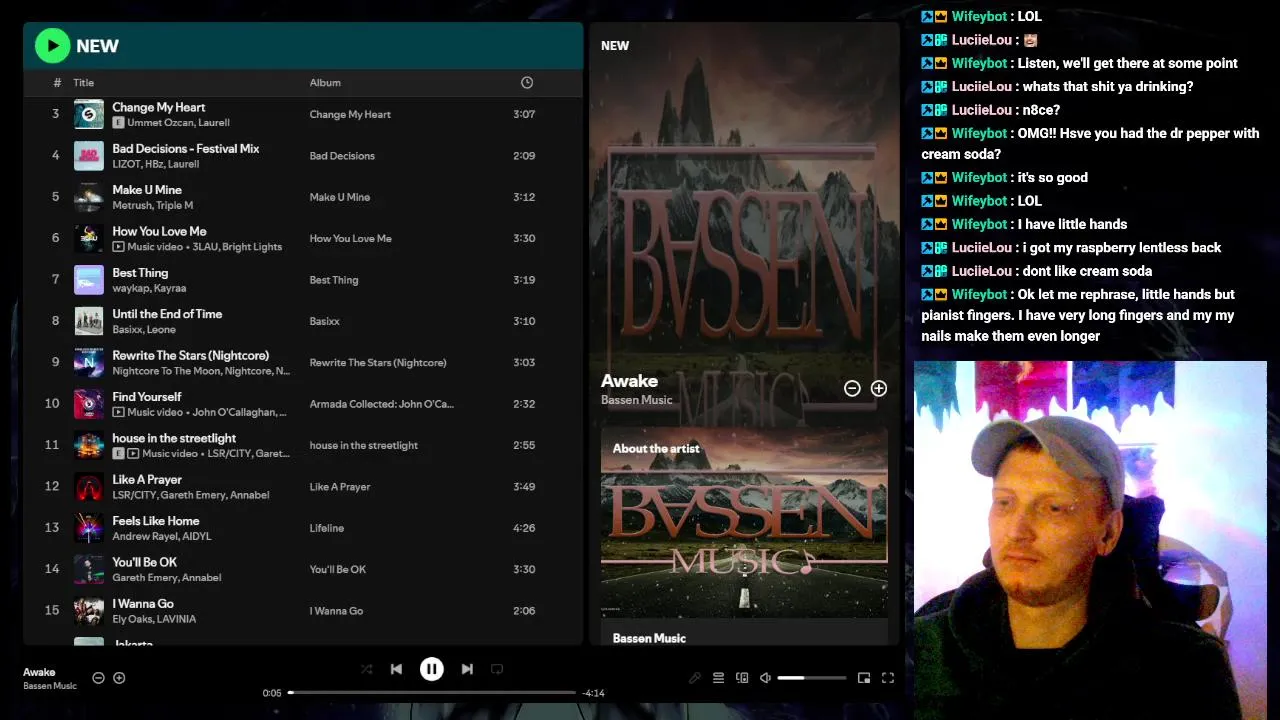The width and height of the screenshot is (1280, 720).
Task: Open artist link waykap, Kayraa
Action: point(149,288)
